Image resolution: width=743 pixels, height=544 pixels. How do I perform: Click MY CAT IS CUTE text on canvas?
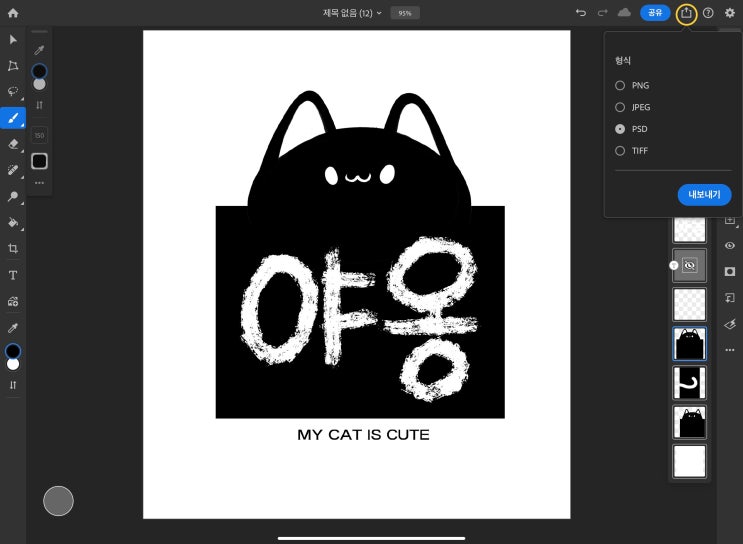[x=363, y=435]
